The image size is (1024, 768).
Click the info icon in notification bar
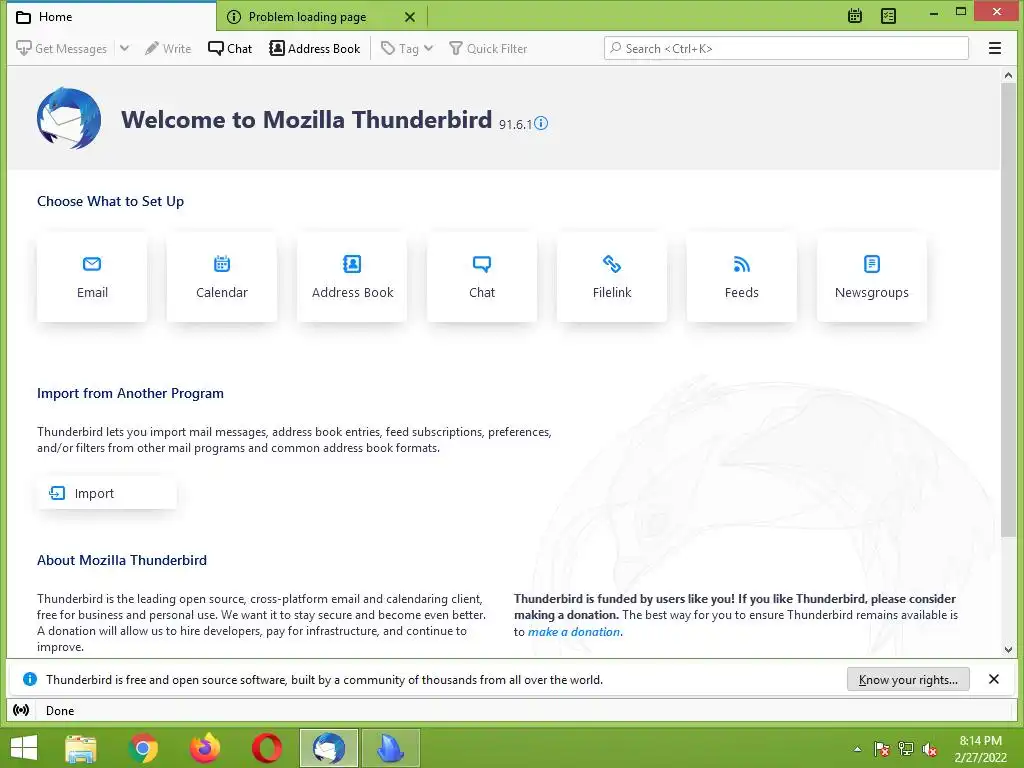[29, 679]
